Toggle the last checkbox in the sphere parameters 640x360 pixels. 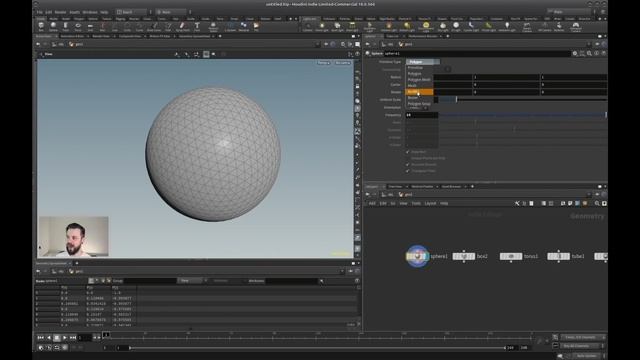[x=407, y=171]
